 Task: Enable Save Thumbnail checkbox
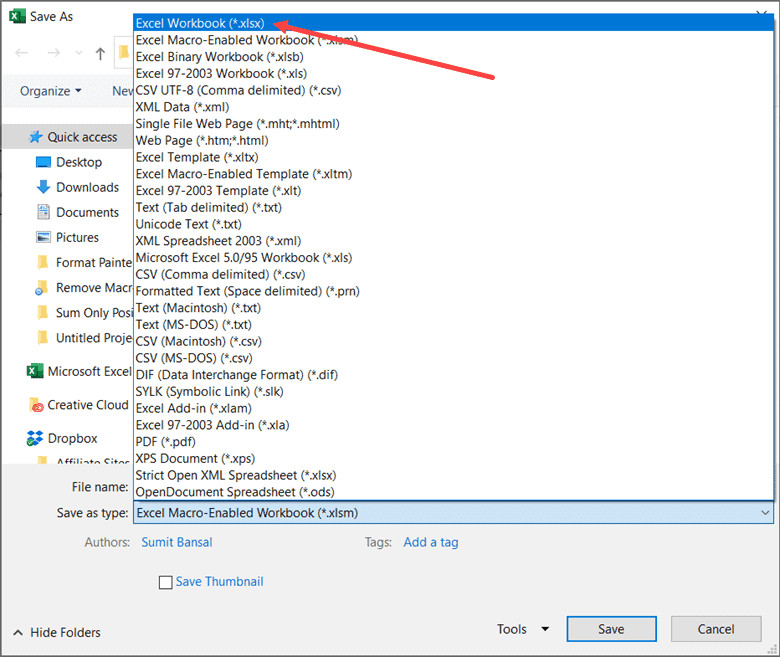click(x=165, y=582)
